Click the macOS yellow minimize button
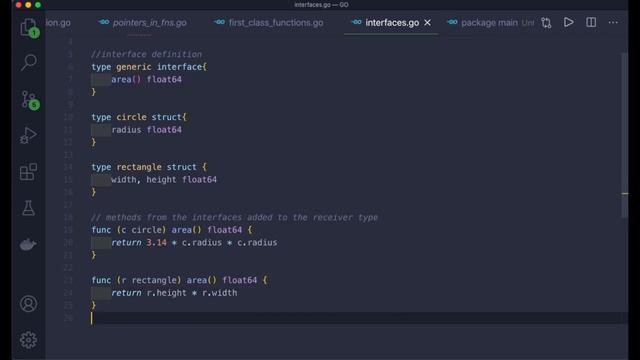This screenshot has width=640, height=360. click(x=28, y=5)
